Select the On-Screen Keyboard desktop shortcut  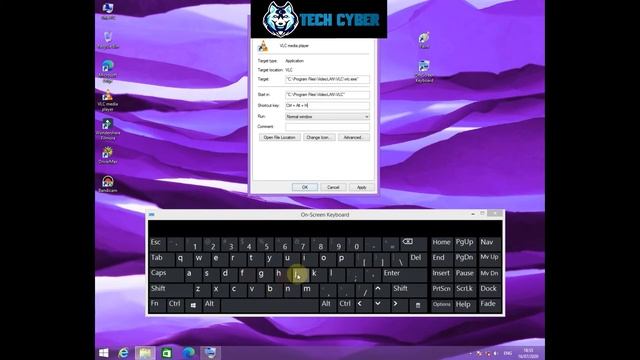pos(424,71)
